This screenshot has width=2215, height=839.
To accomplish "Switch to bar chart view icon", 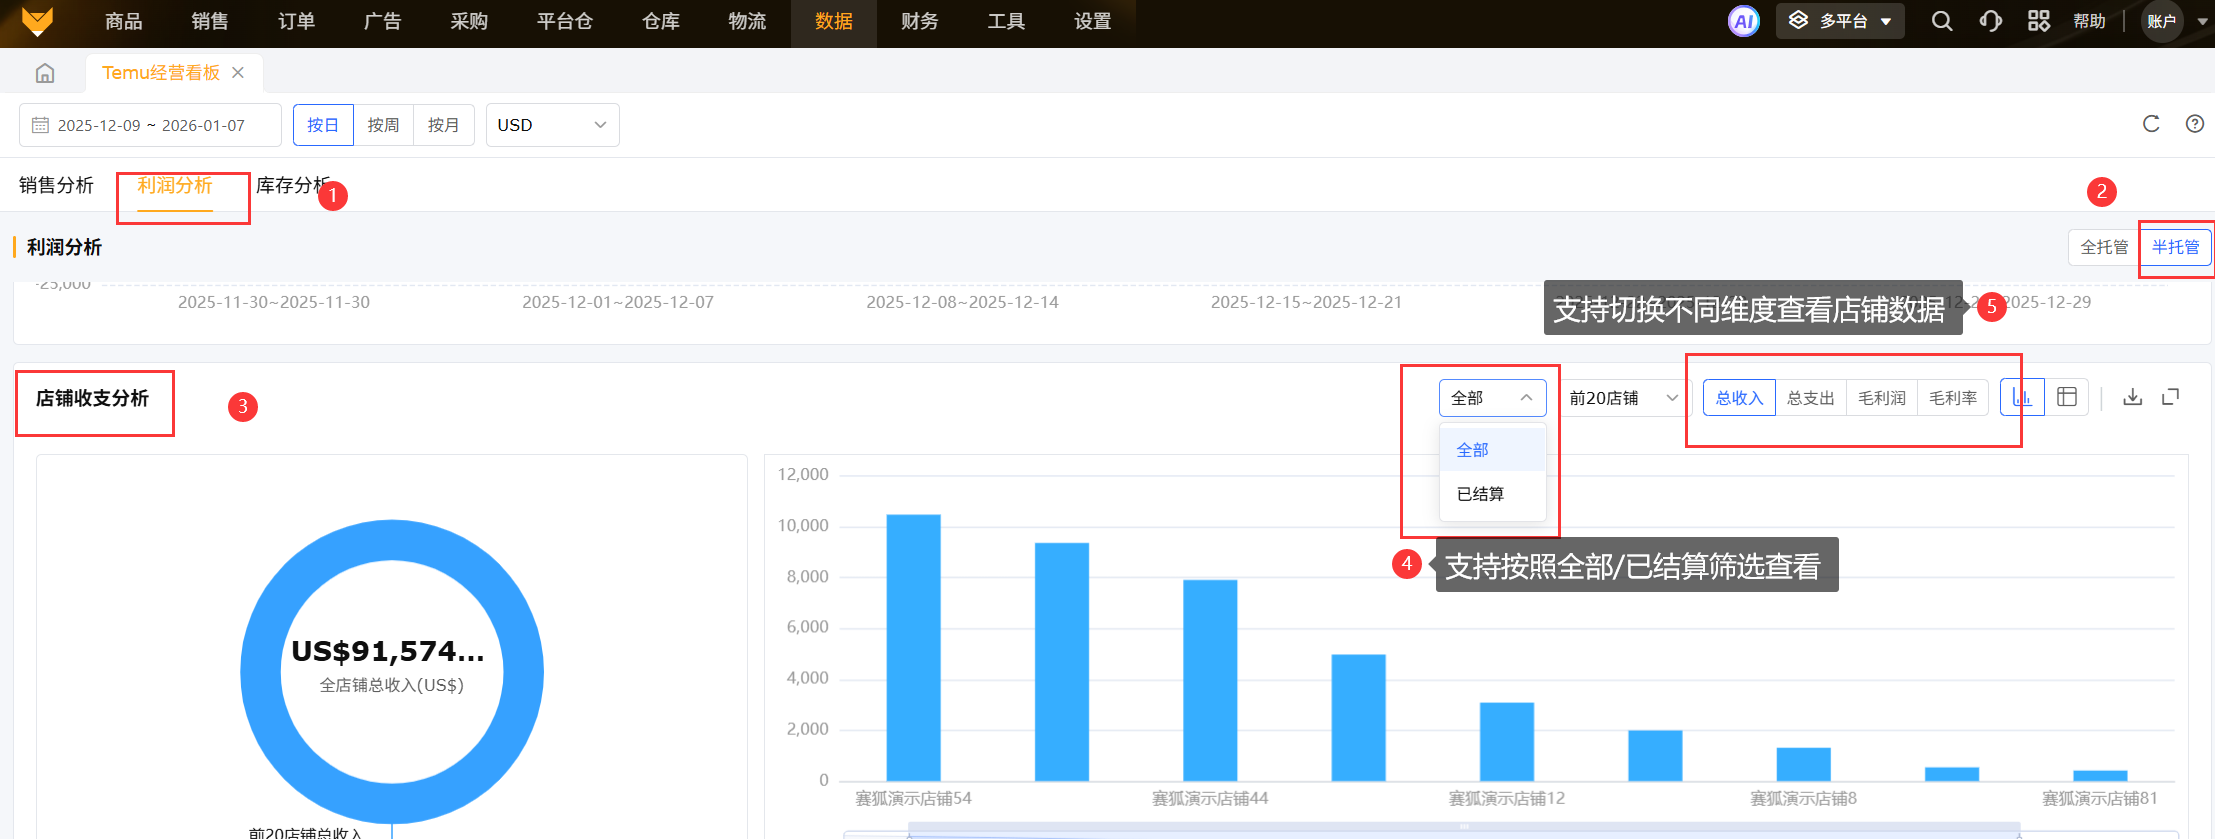I will click(2022, 397).
